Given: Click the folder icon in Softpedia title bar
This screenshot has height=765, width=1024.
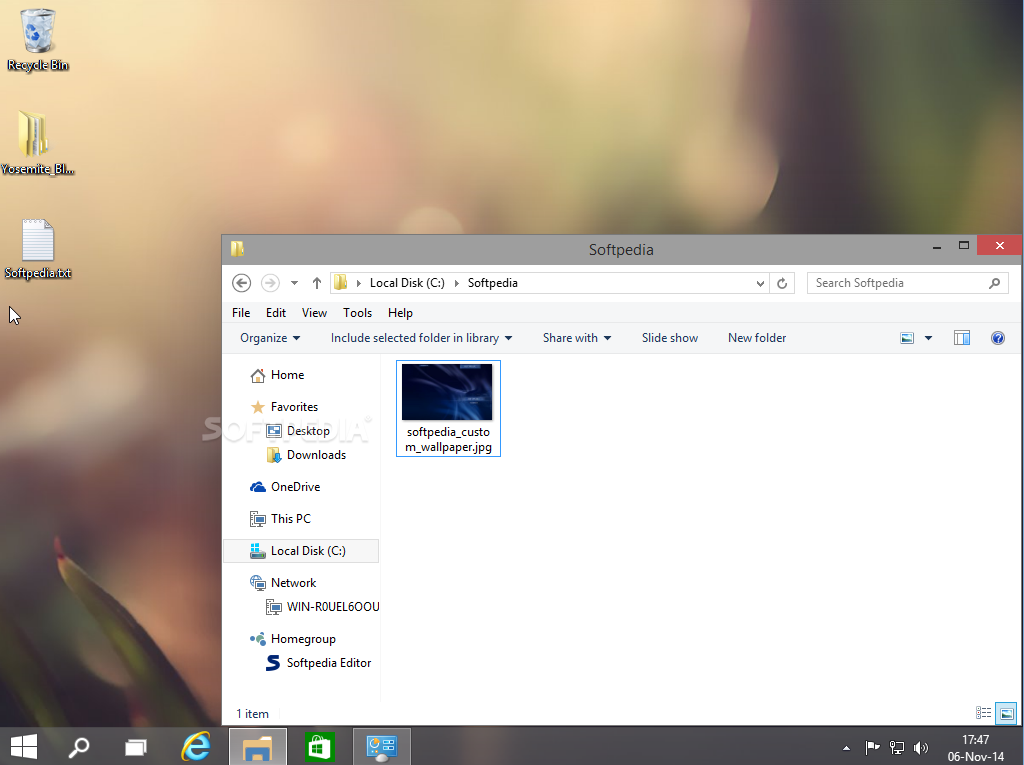Looking at the screenshot, I should 237,249.
